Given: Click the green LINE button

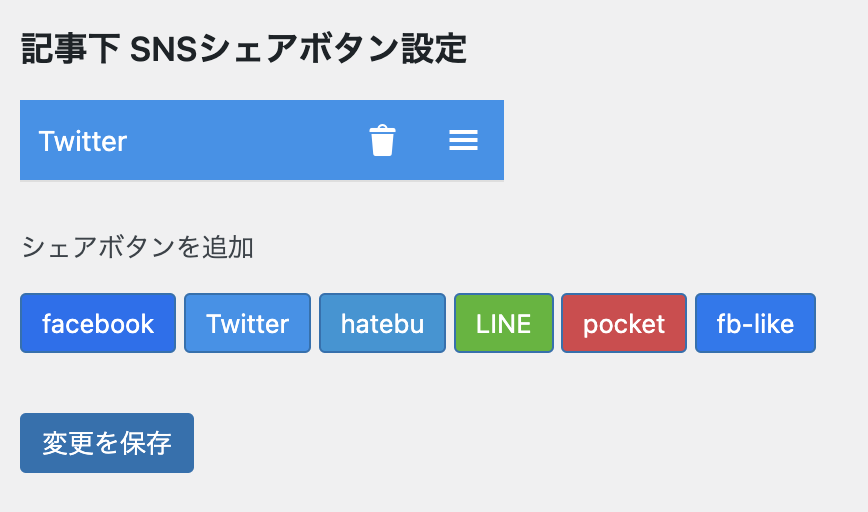Looking at the screenshot, I should click(x=503, y=323).
